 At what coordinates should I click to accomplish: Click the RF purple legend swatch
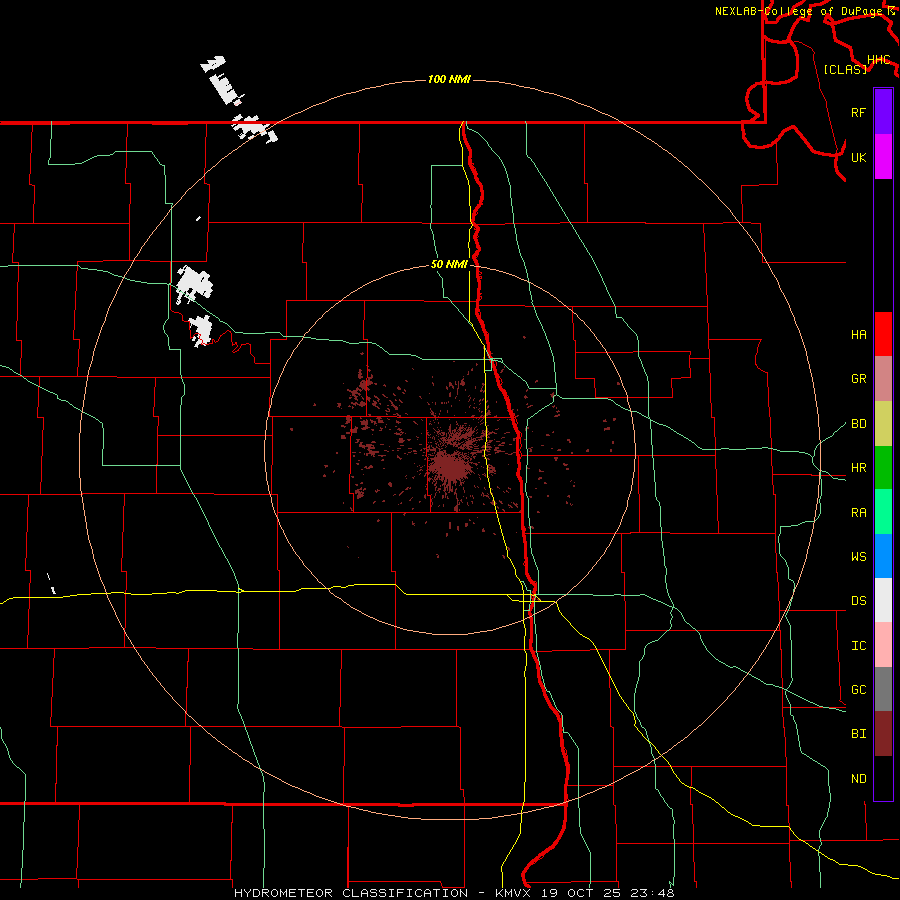click(x=883, y=112)
